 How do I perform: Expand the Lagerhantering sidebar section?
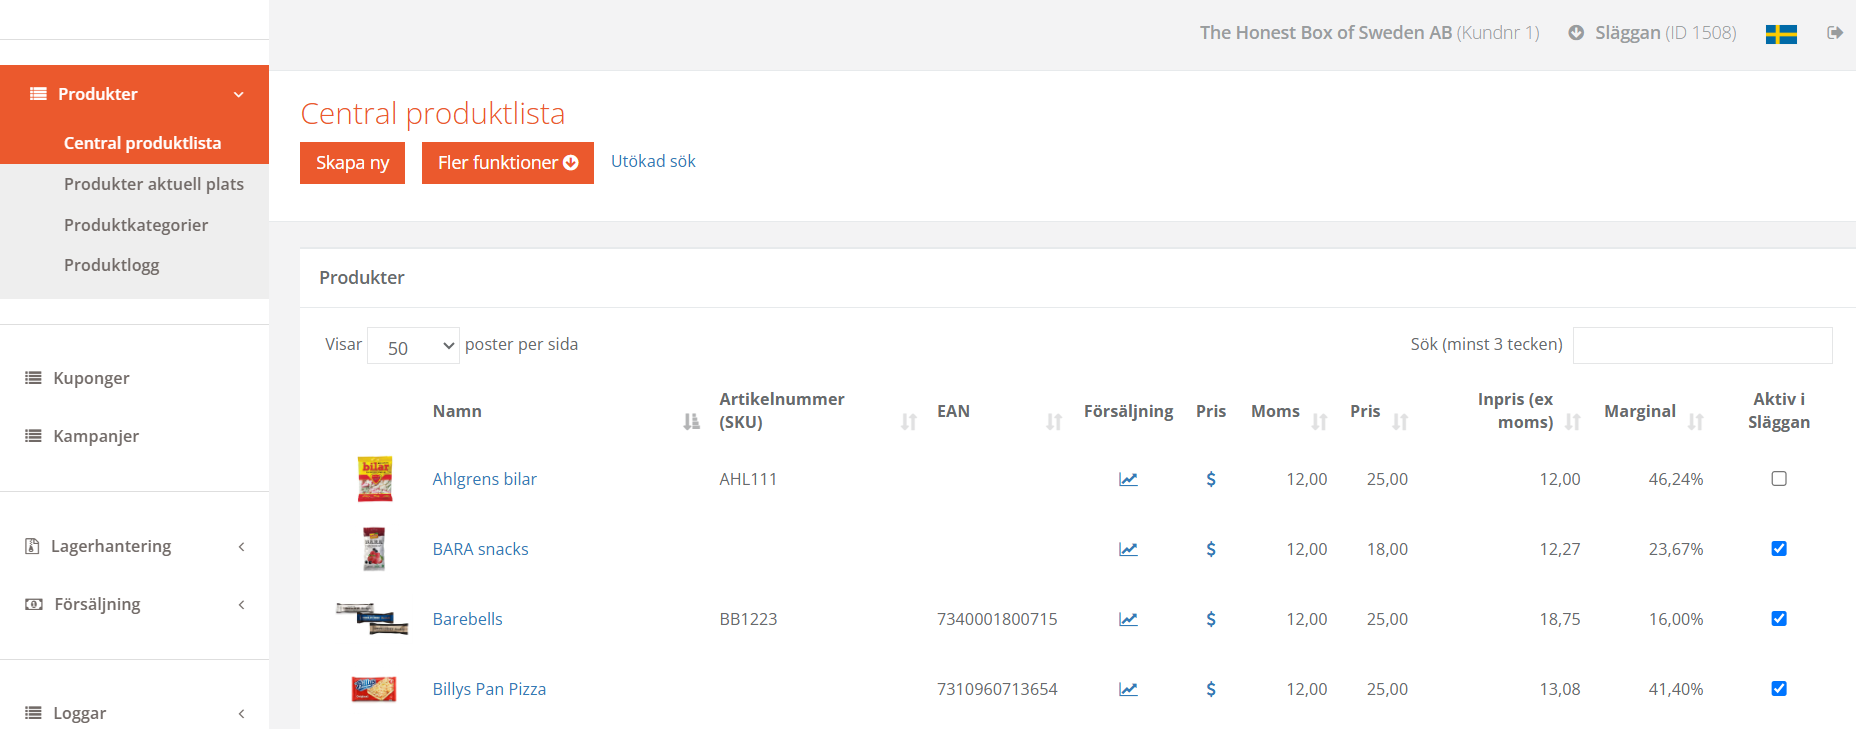point(134,546)
